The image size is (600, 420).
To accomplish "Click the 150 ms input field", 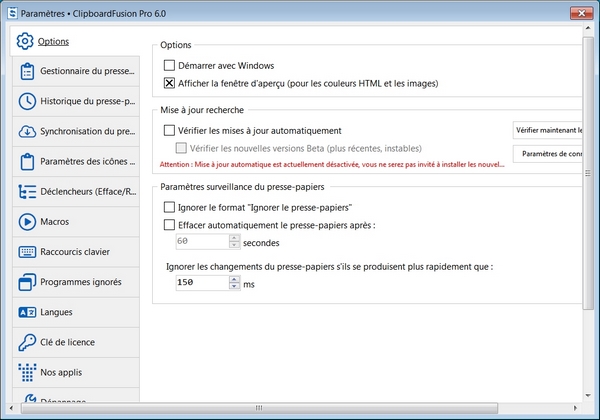I will [x=202, y=283].
